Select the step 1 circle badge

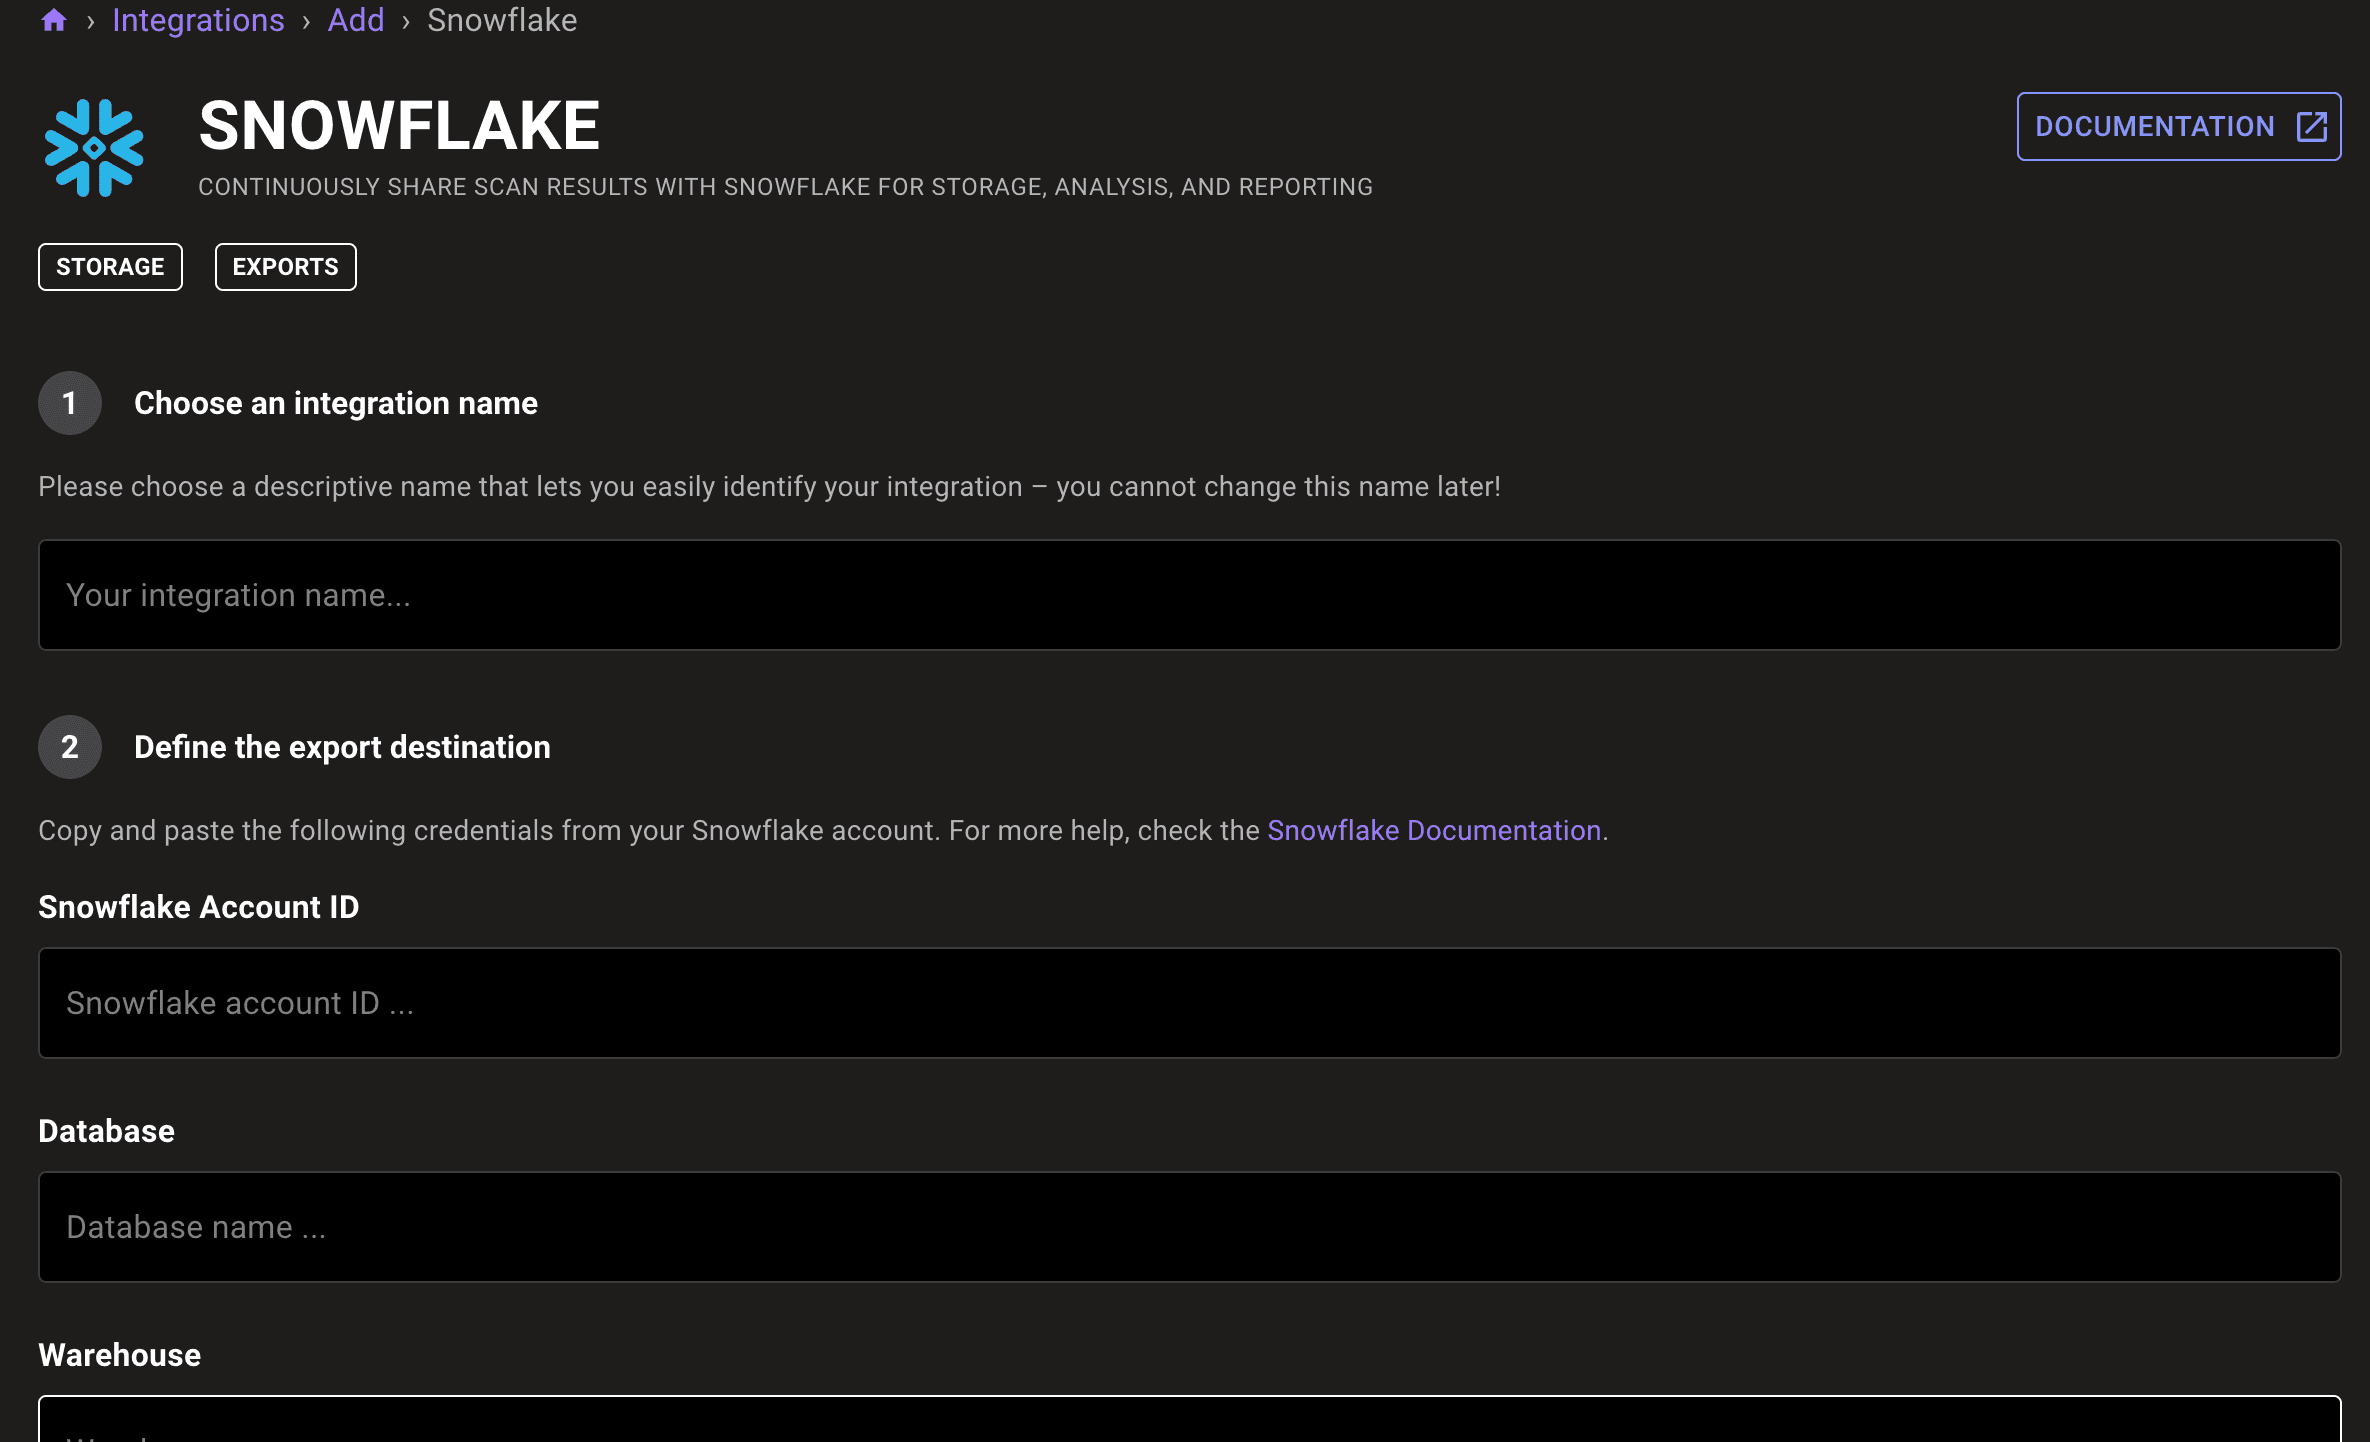pos(69,403)
